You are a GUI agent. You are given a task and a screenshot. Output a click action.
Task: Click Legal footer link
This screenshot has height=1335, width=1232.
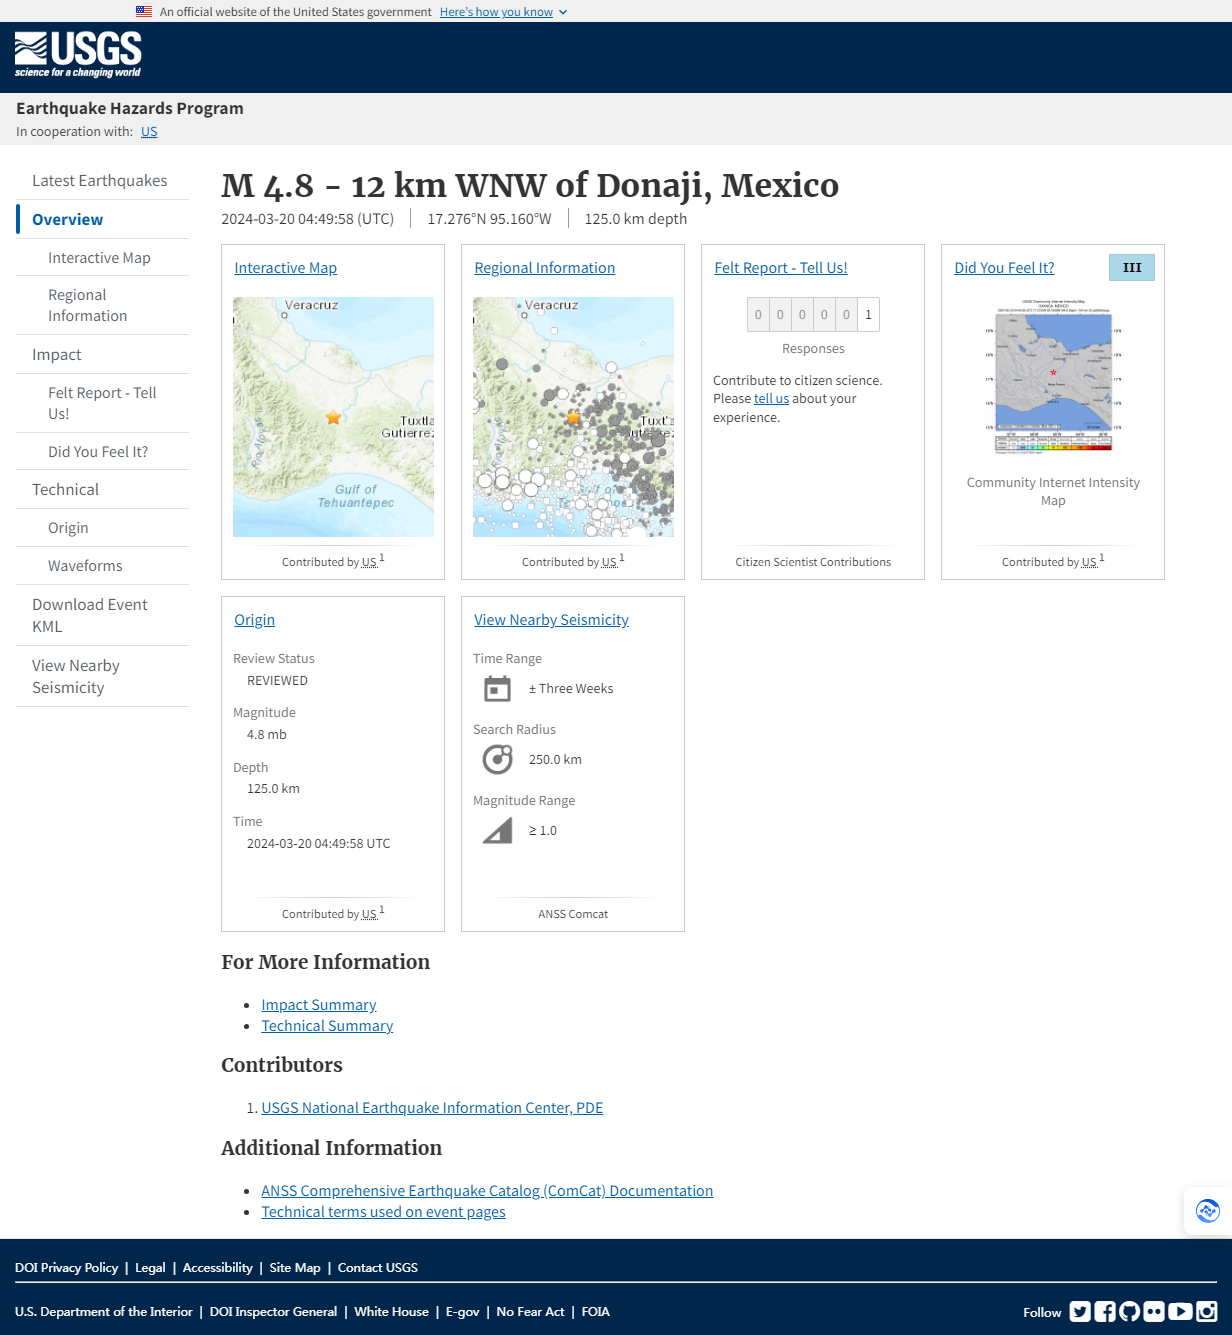[150, 1268]
